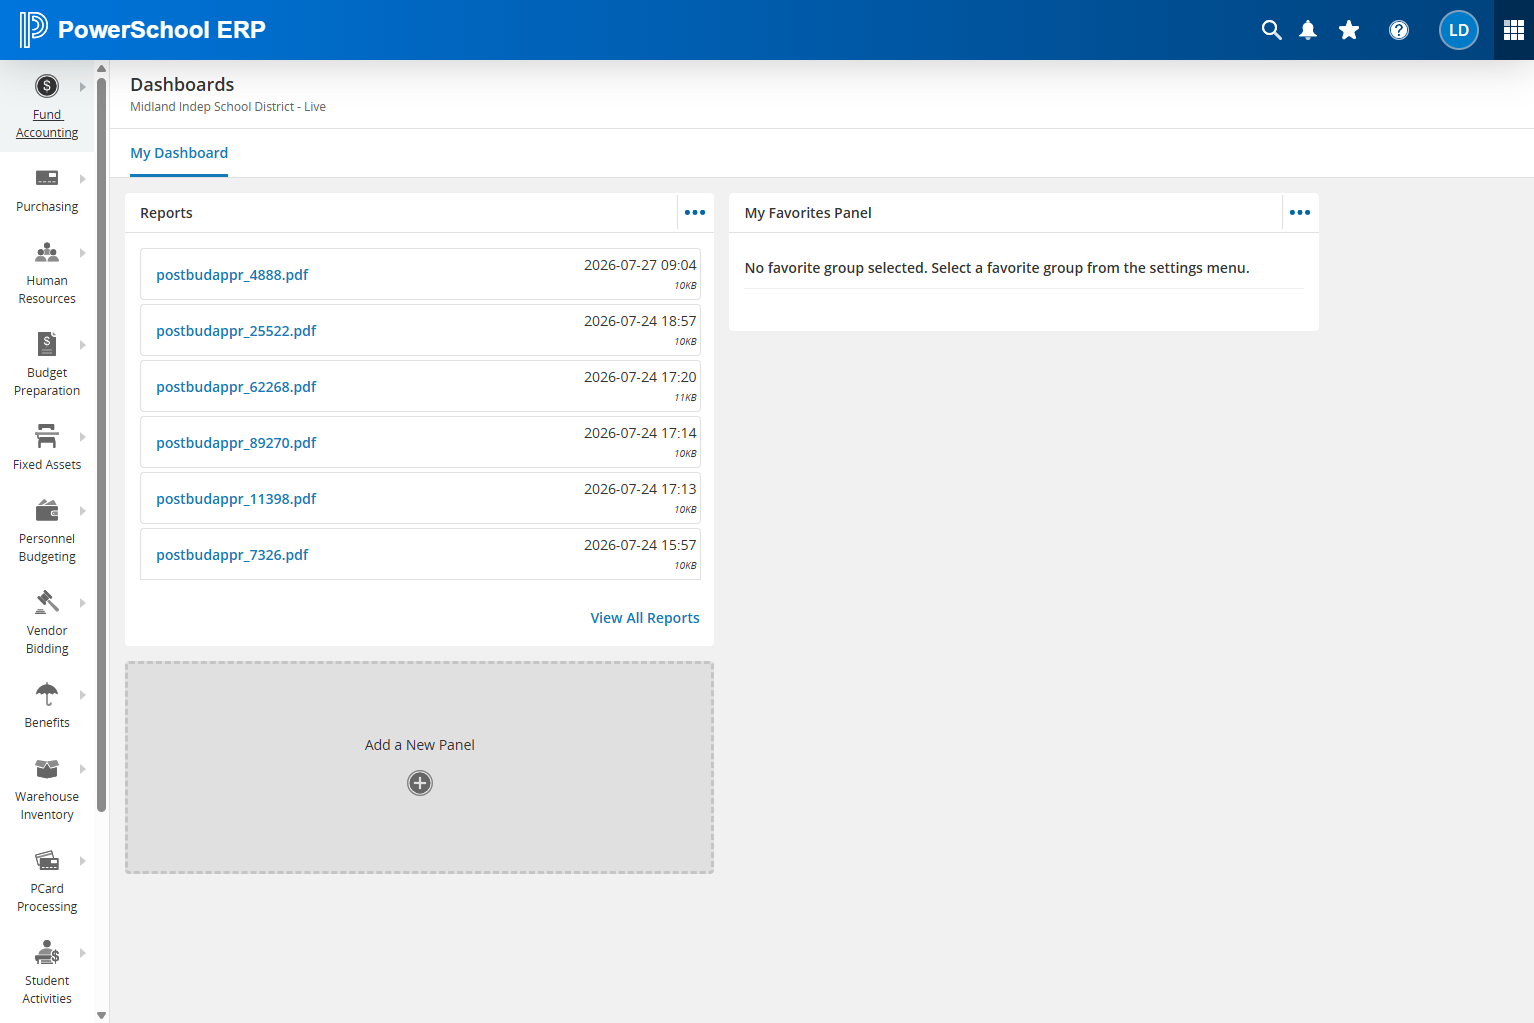
Task: Expand the Budget Preparation submenu arrow
Action: [83, 345]
